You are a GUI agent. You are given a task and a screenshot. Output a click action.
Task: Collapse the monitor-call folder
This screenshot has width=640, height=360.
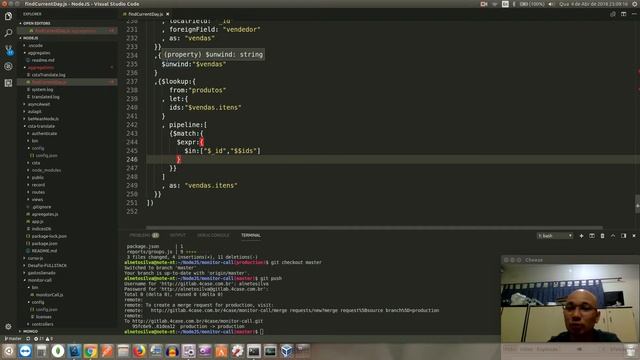pos(39,280)
